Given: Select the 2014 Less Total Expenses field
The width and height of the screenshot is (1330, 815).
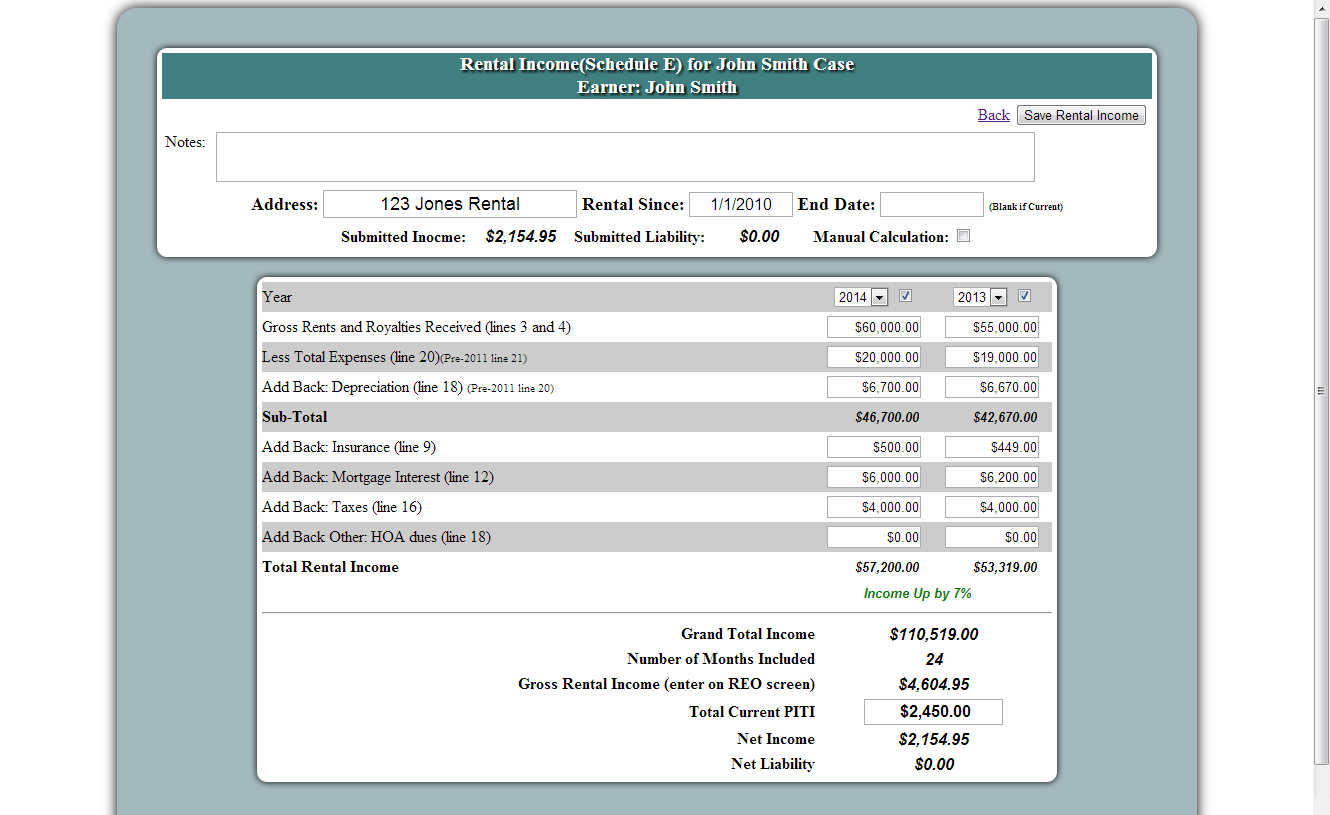Looking at the screenshot, I should pyautogui.click(x=873, y=356).
